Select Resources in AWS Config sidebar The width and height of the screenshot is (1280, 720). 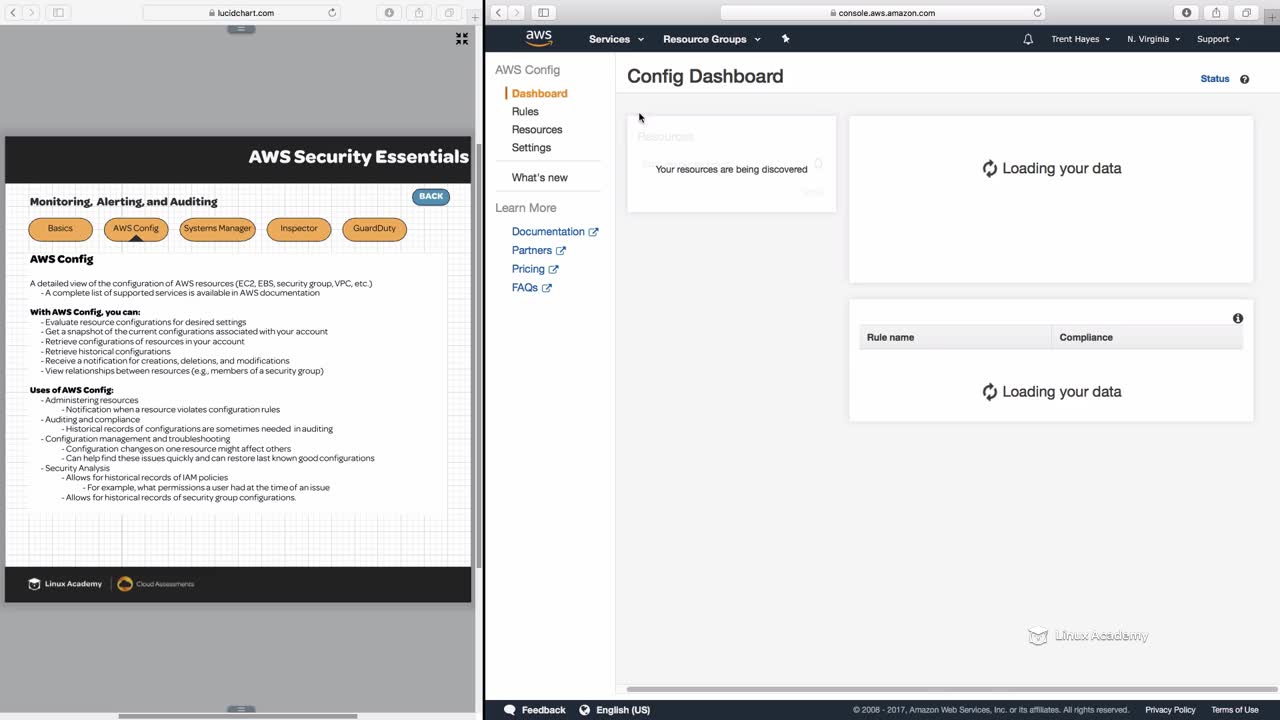537,130
